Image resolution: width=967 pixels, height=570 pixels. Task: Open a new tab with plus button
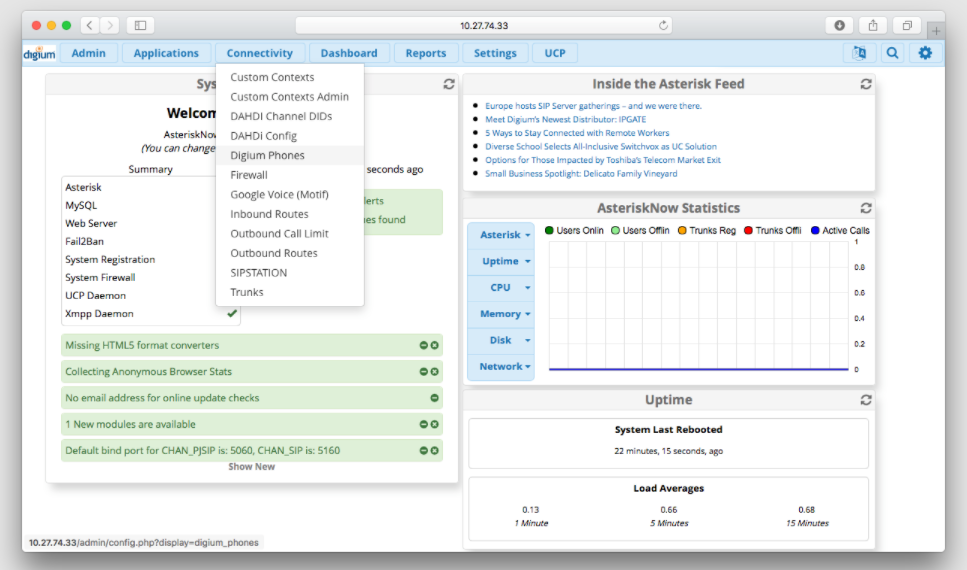(x=936, y=30)
